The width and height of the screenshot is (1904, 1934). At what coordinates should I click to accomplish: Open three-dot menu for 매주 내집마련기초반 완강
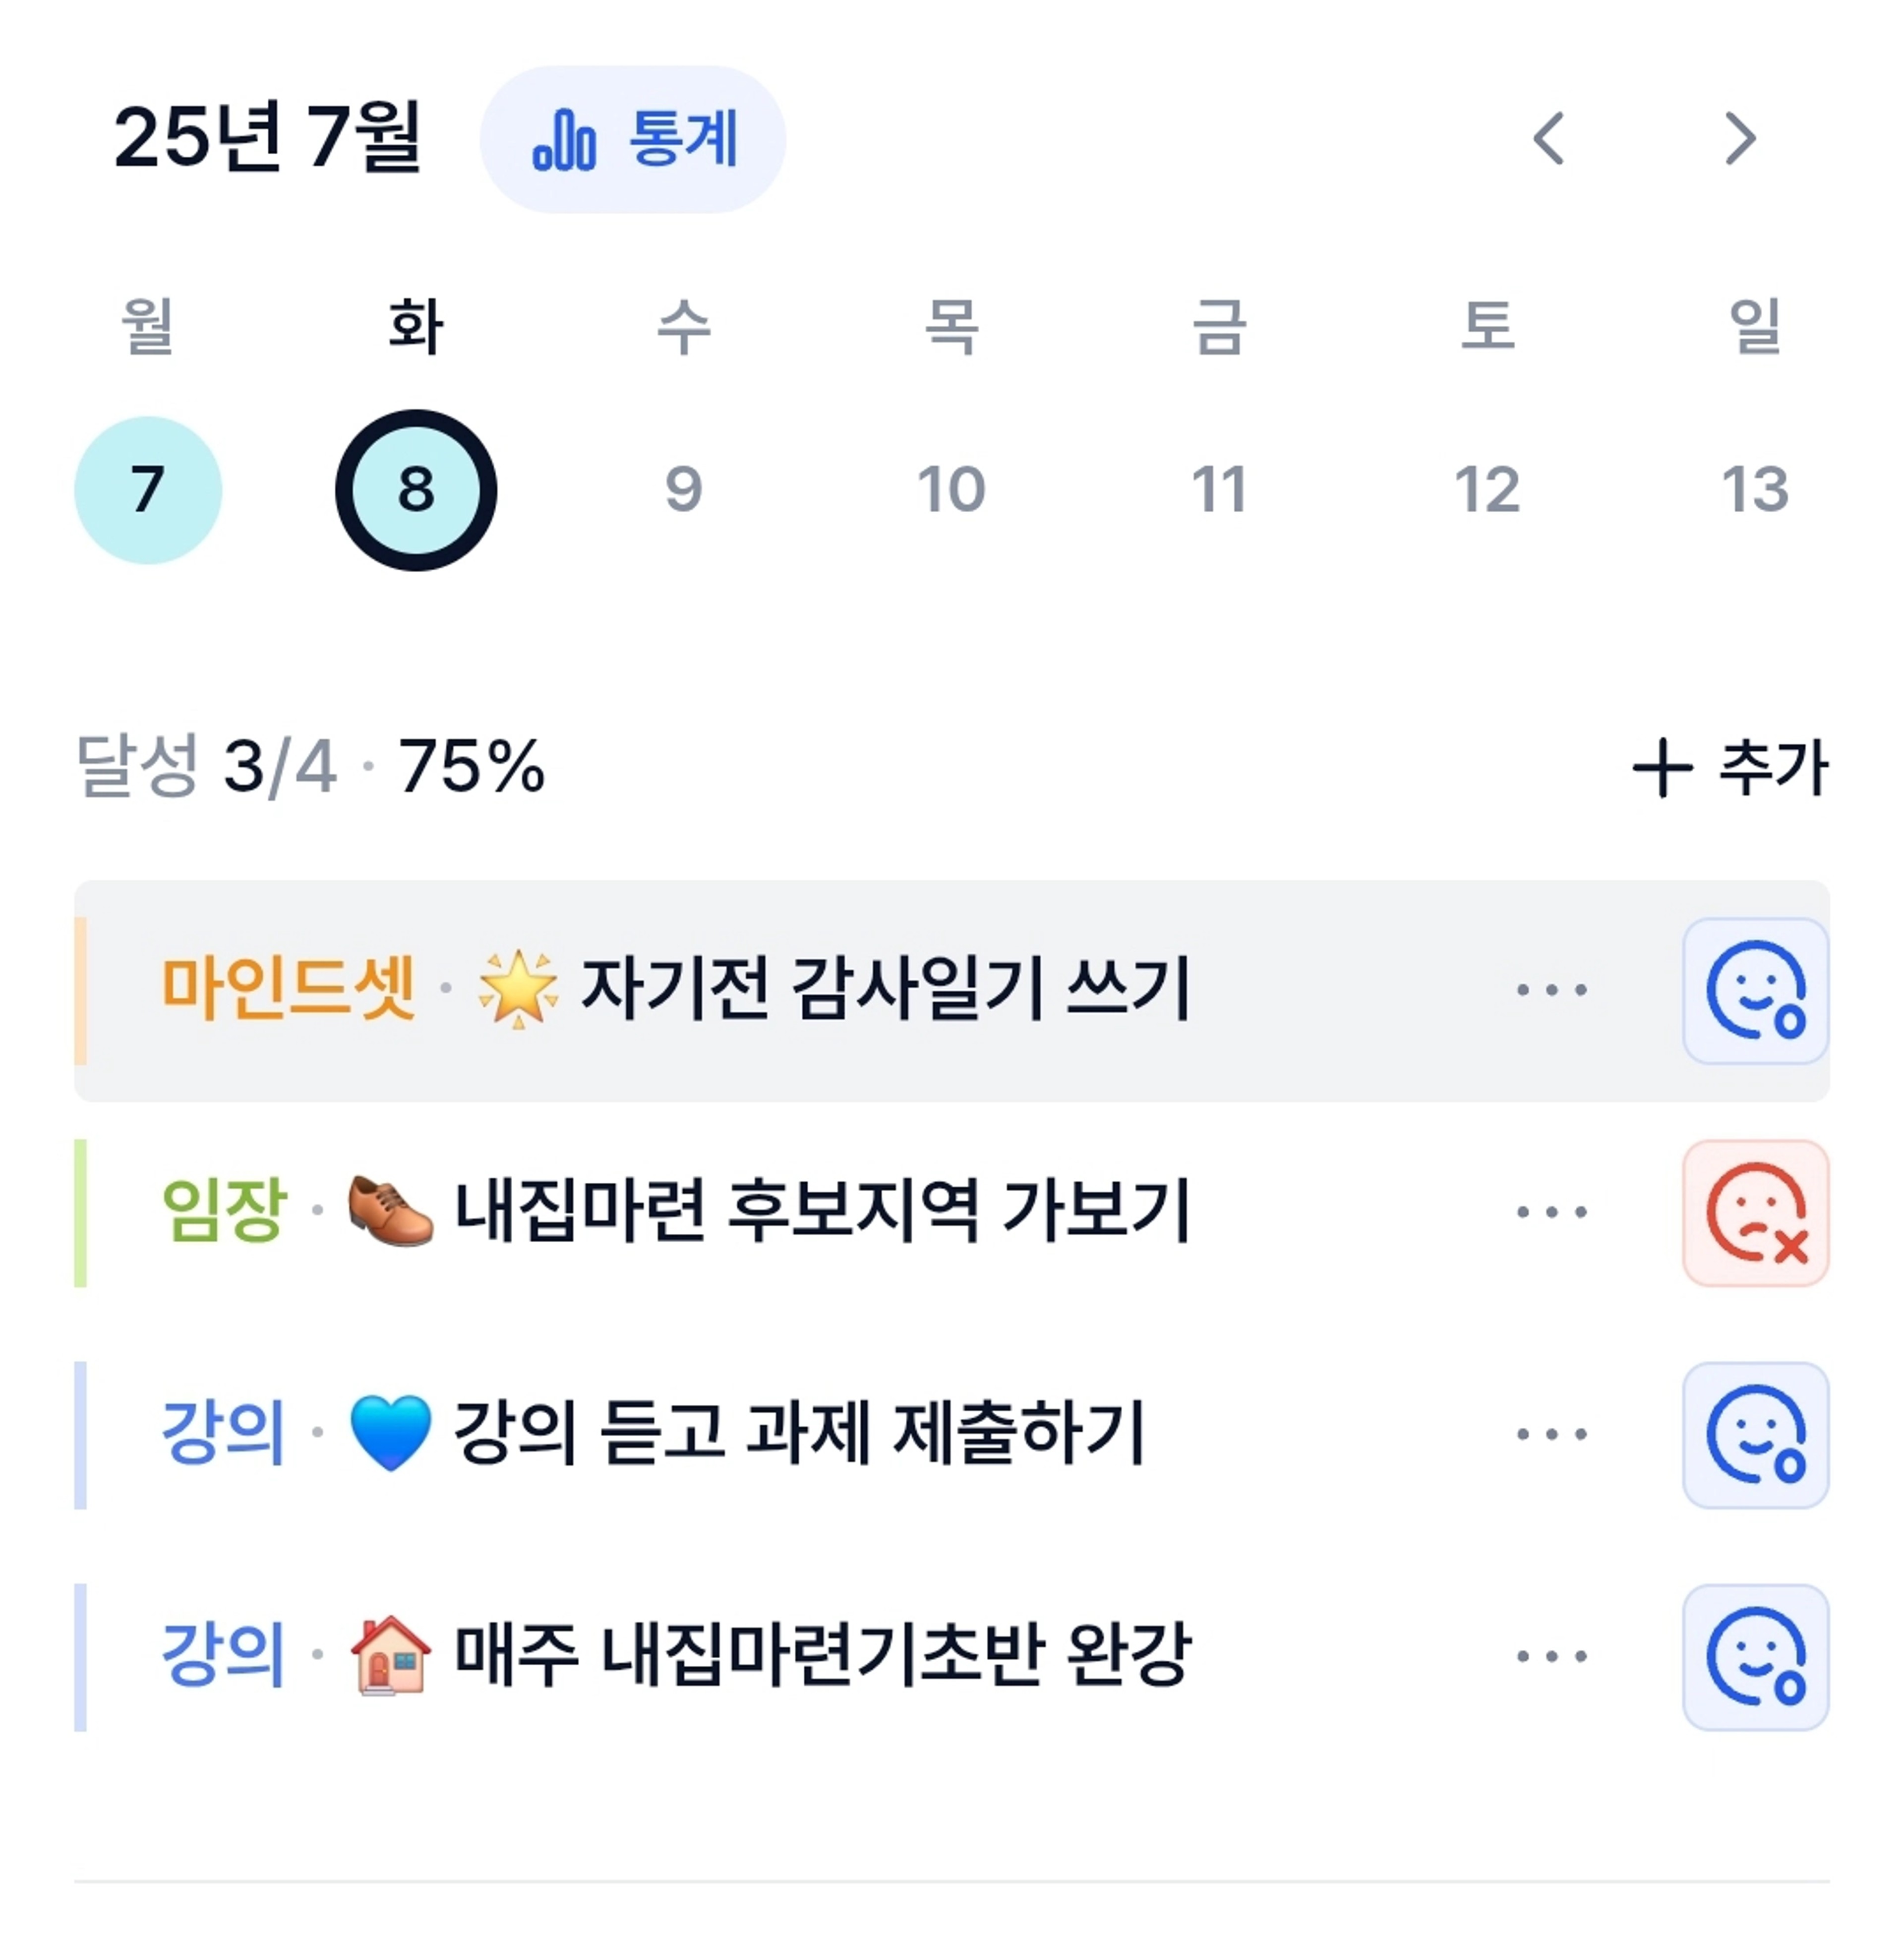point(1552,1656)
